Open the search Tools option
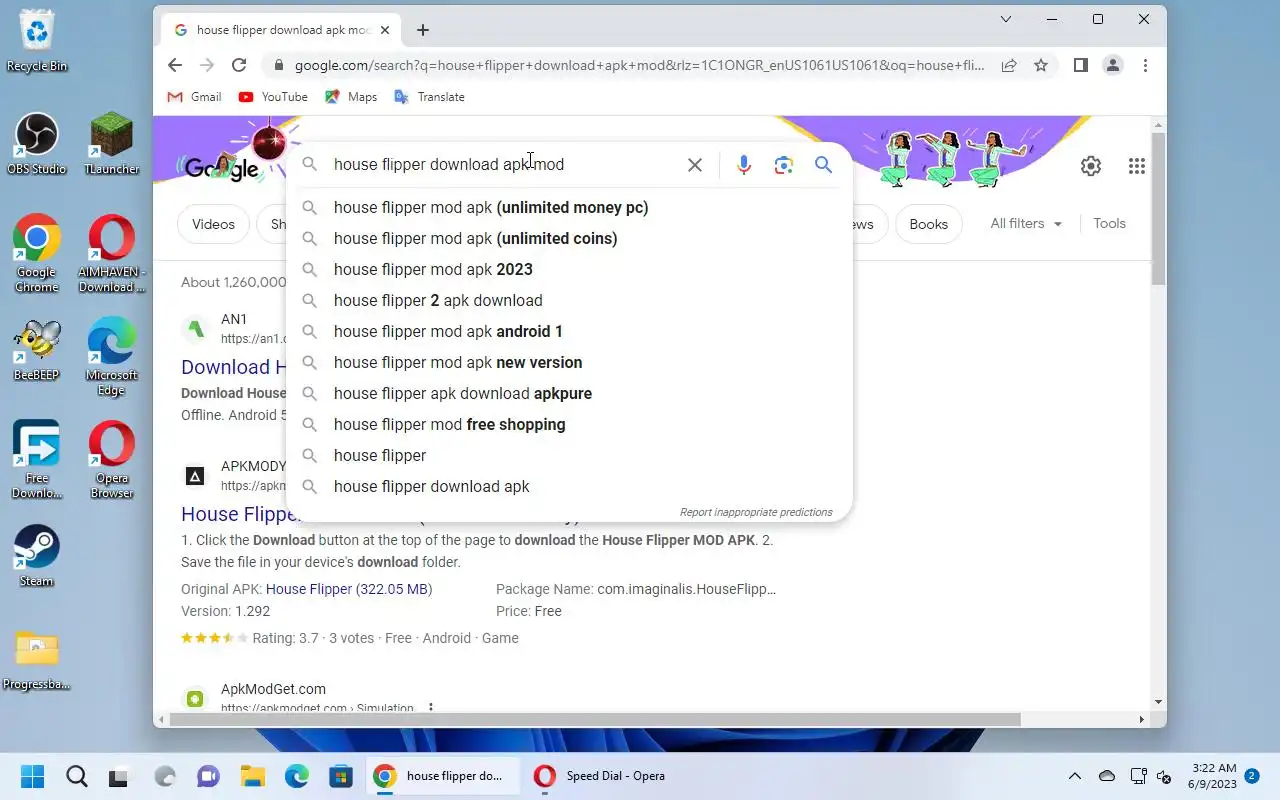 (x=1109, y=224)
